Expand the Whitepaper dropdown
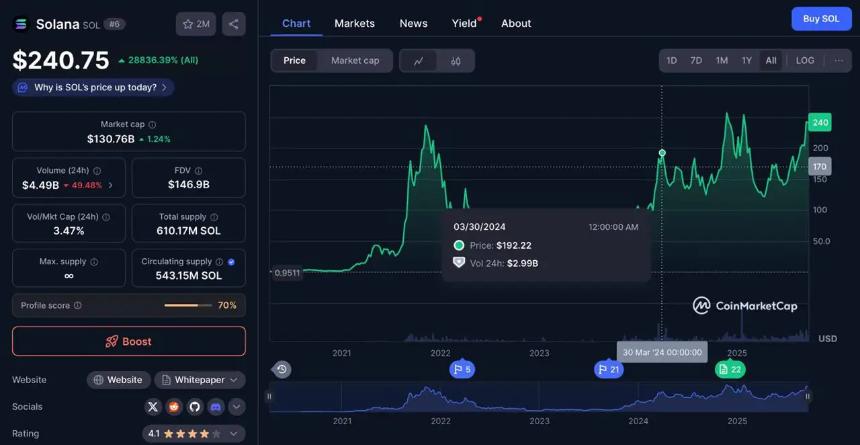 click(x=199, y=380)
